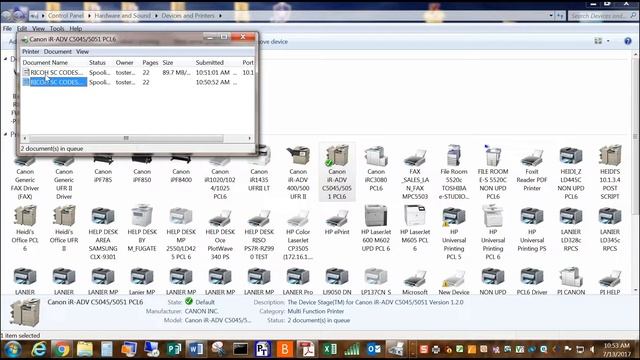Click the Hardware and Sound breadcrumb
The width and height of the screenshot is (640, 360).
[x=122, y=16]
